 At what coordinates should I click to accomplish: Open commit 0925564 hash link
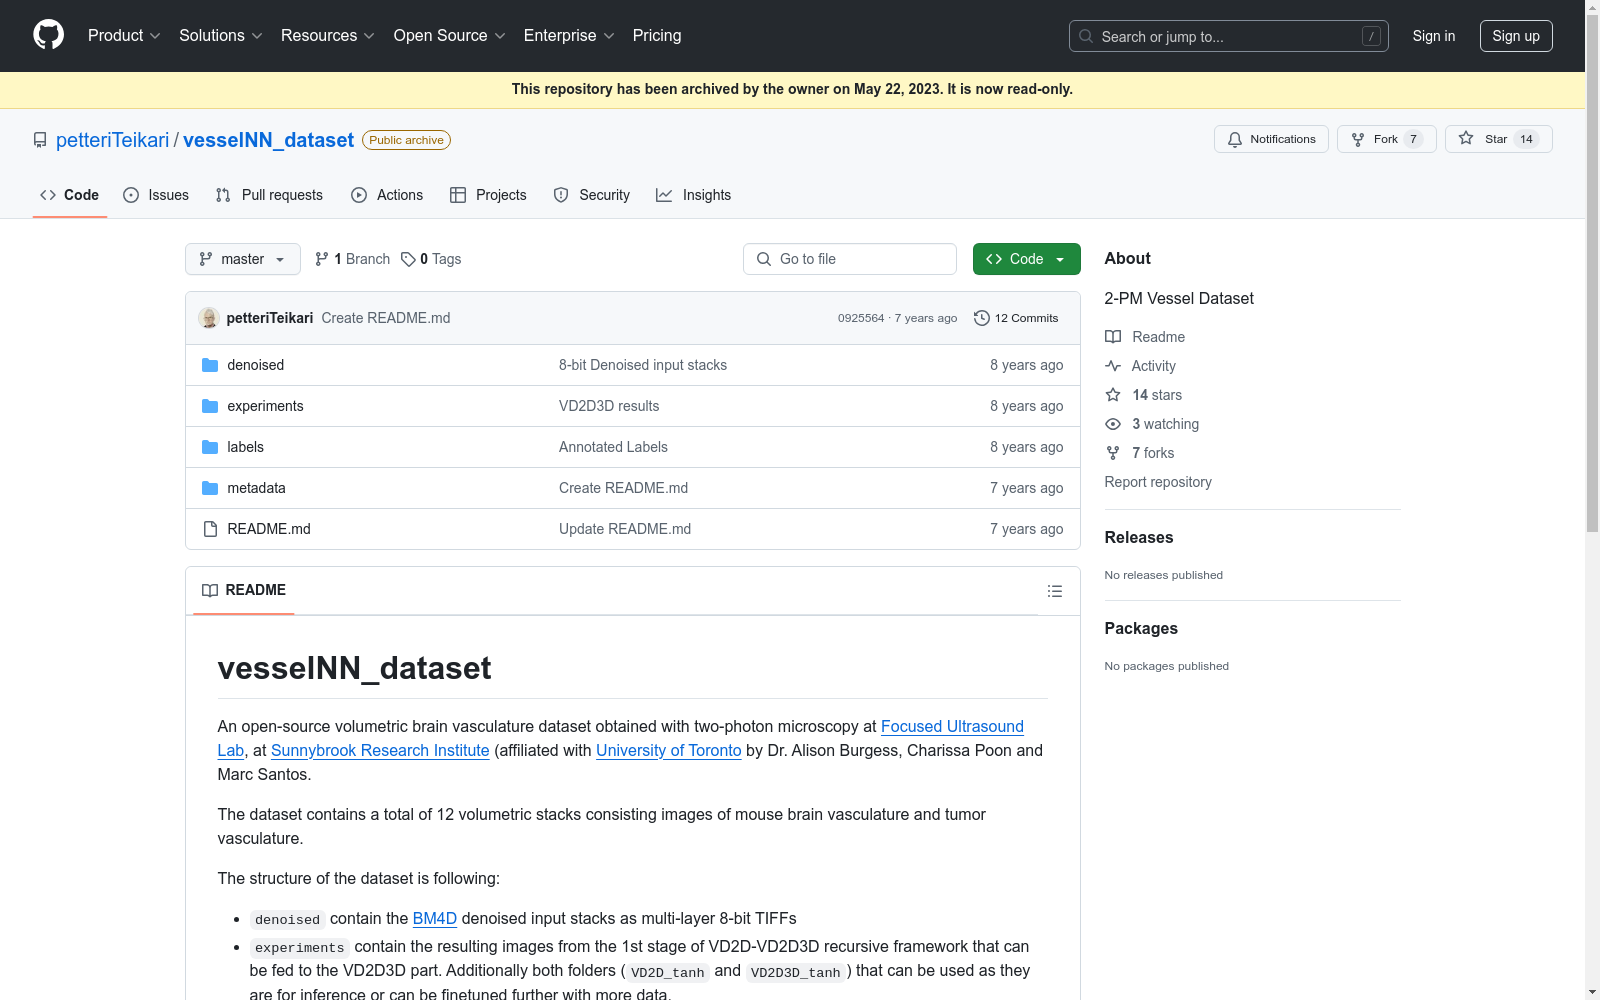861,318
